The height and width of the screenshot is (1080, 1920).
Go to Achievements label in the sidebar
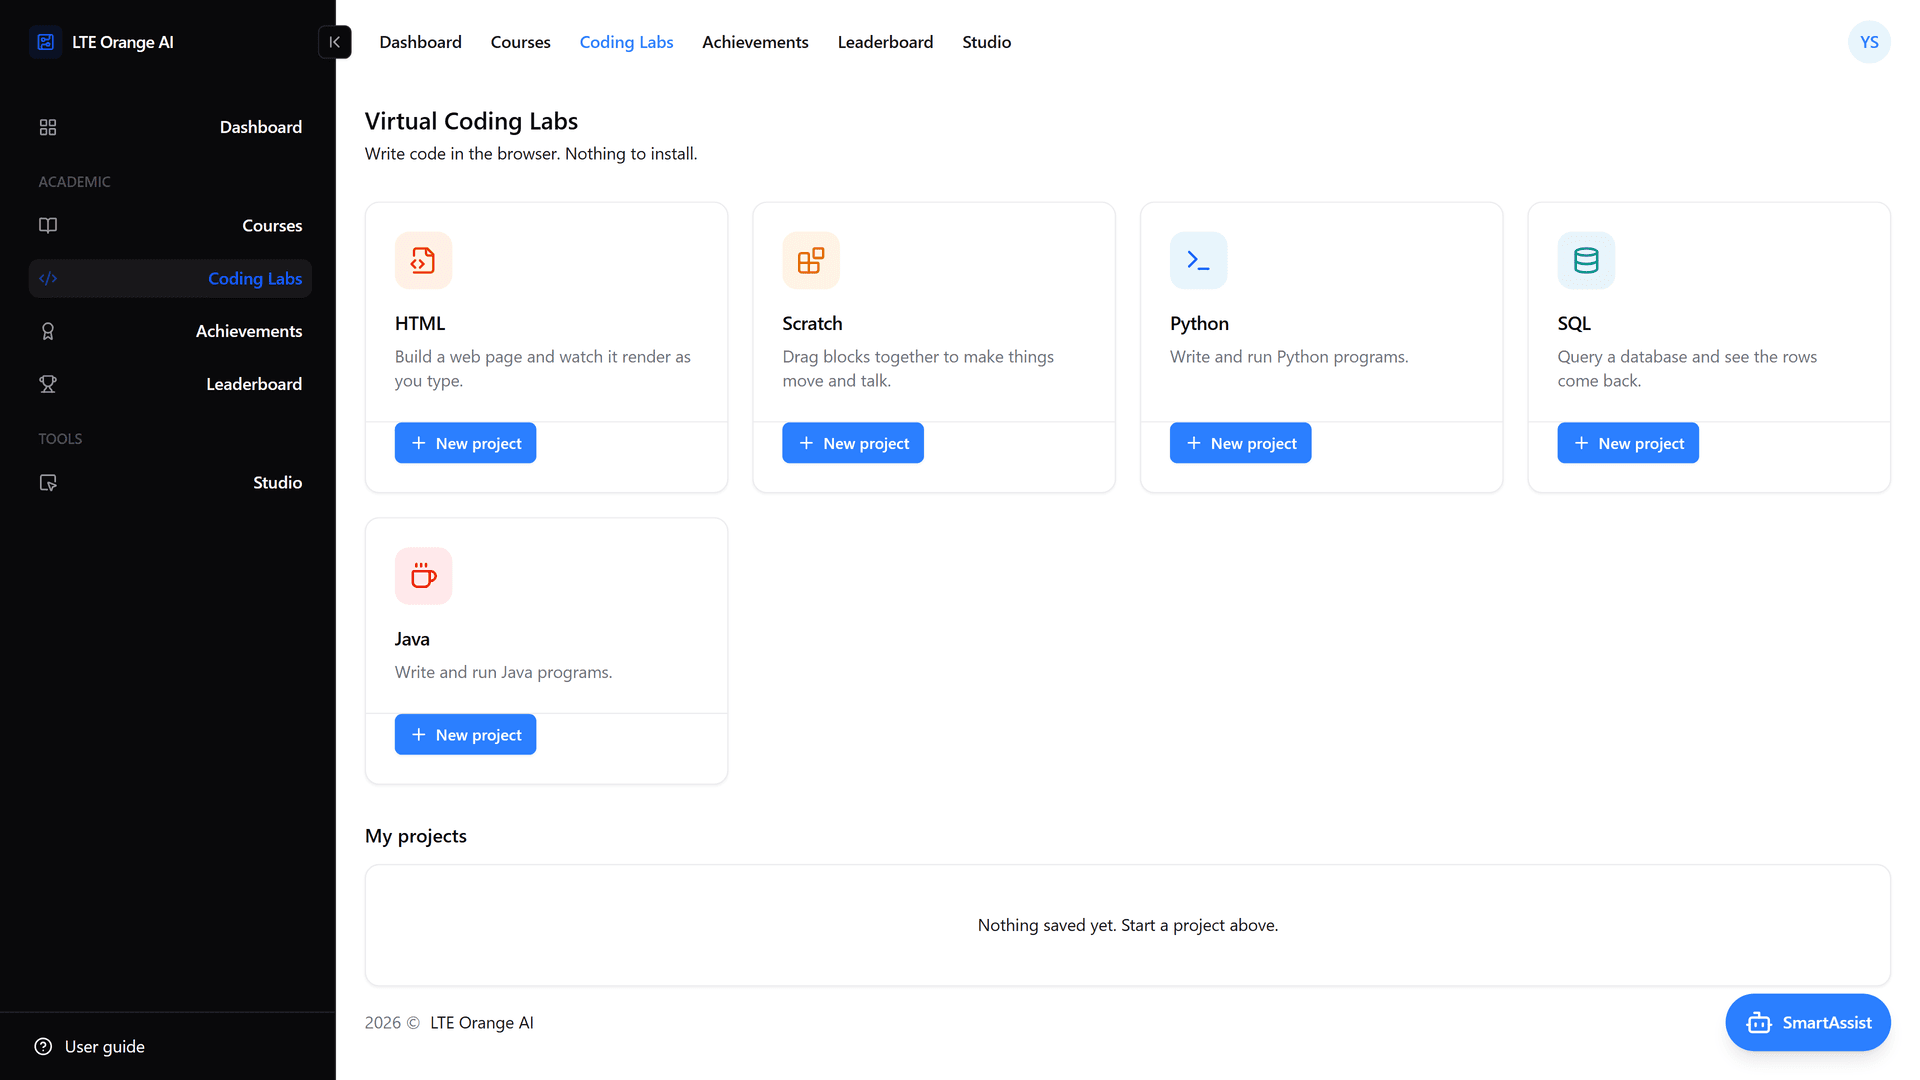click(x=249, y=331)
